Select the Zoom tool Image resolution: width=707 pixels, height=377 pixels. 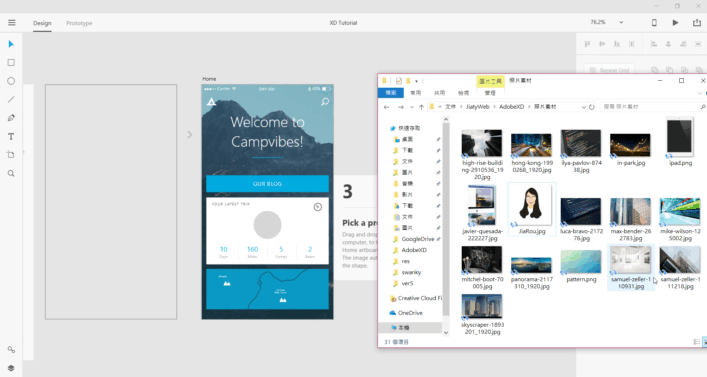pyautogui.click(x=11, y=174)
